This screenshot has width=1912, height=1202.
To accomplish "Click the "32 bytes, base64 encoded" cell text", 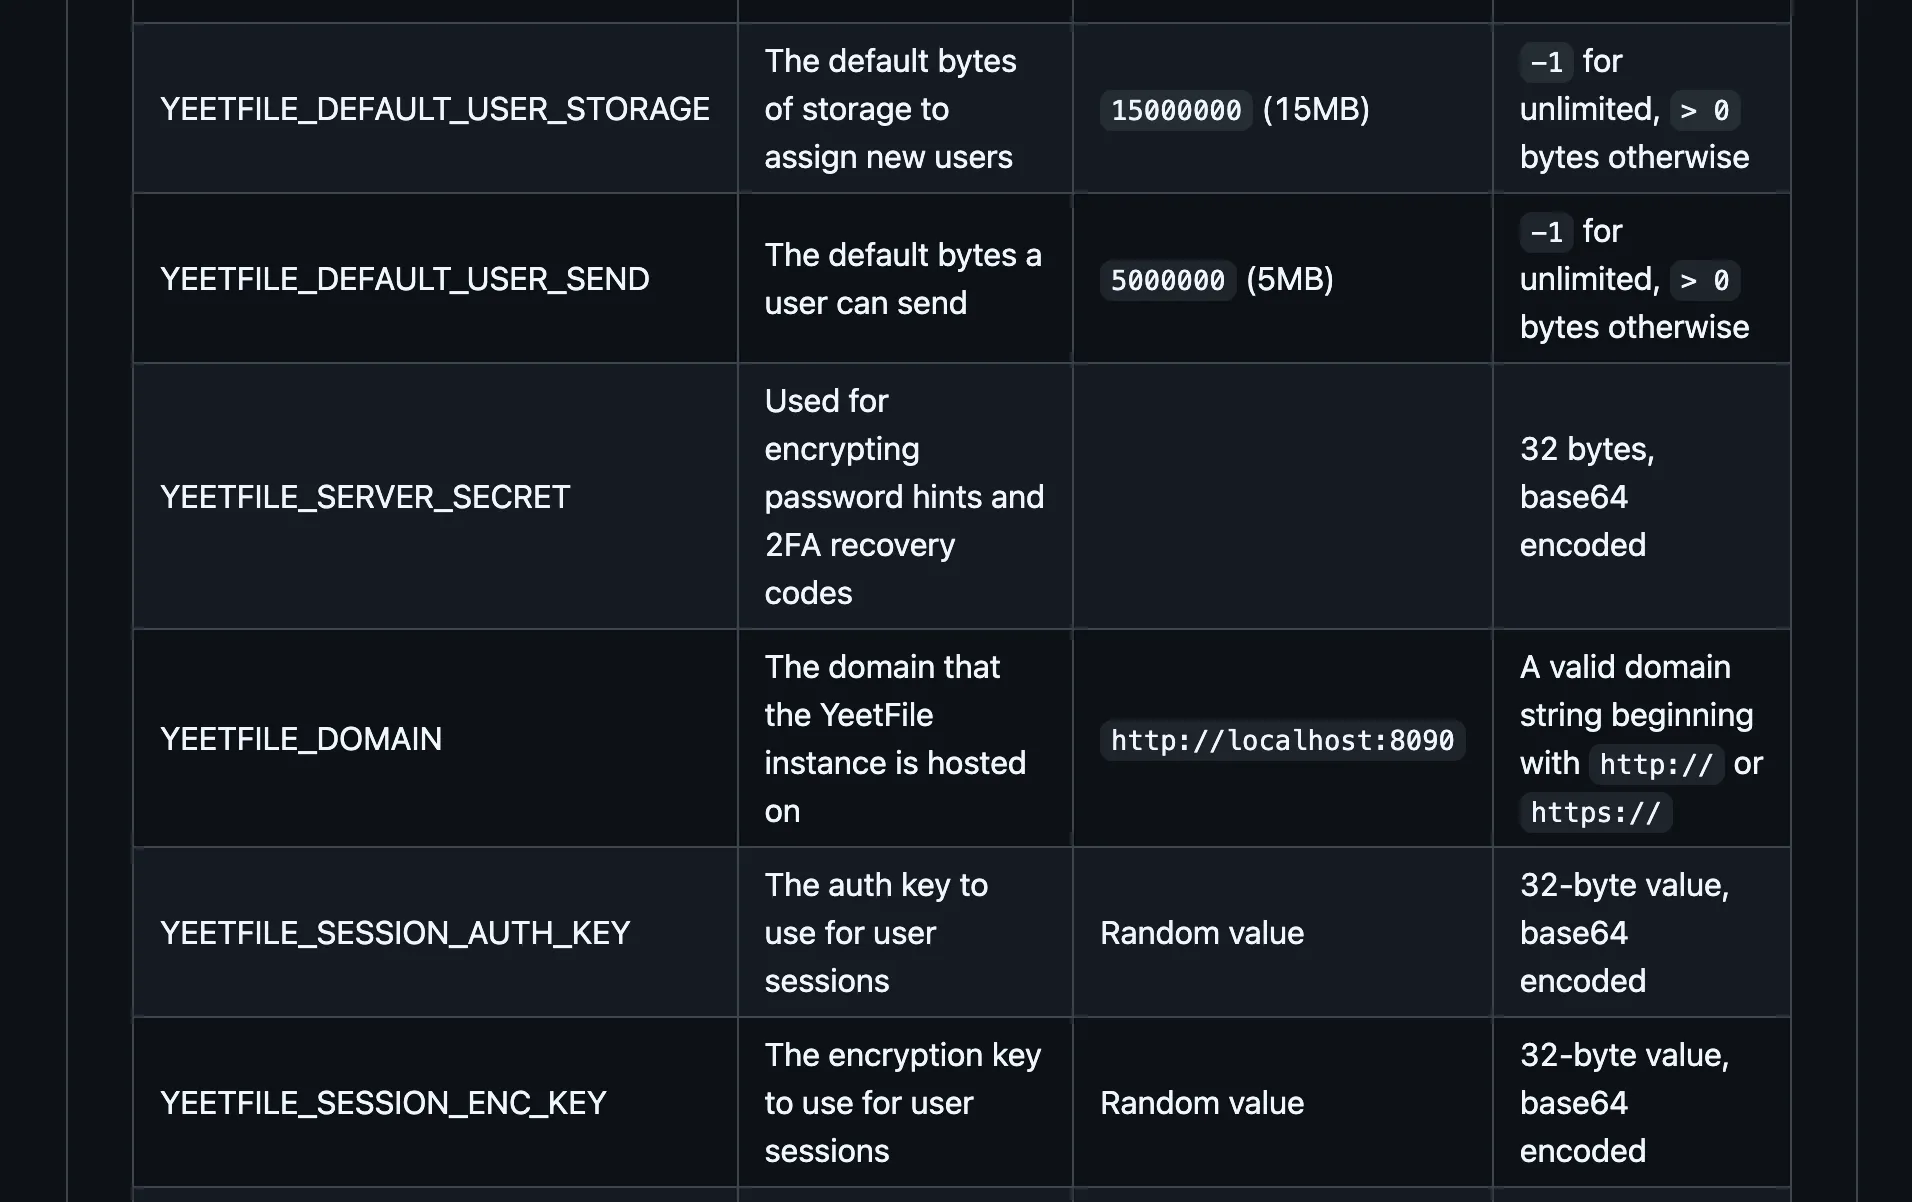I will pos(1586,497).
